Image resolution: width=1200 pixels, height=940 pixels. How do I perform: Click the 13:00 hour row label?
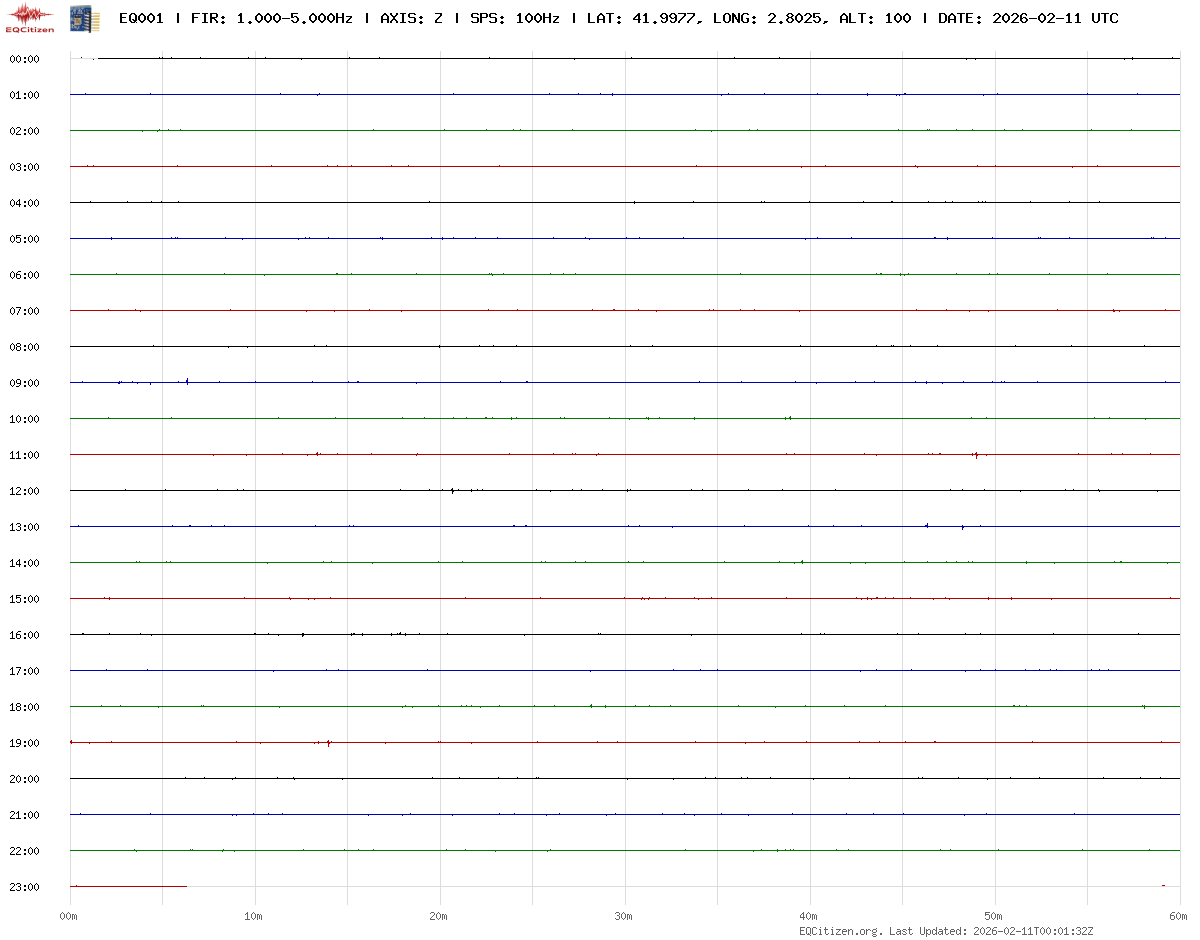tap(24, 527)
